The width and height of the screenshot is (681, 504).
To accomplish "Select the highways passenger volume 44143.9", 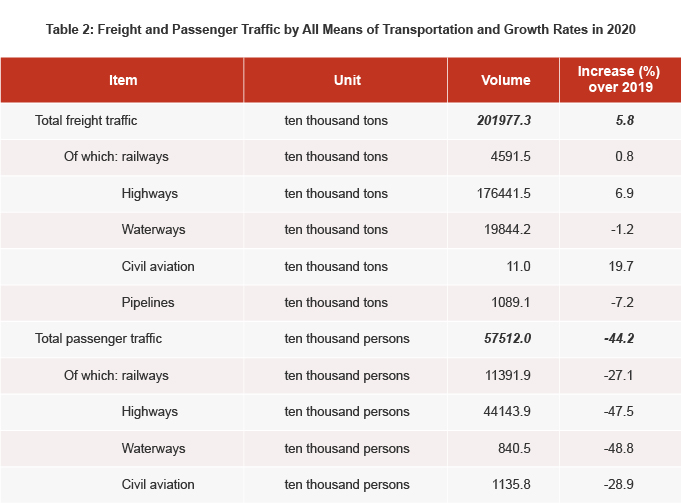I will 506,411.
